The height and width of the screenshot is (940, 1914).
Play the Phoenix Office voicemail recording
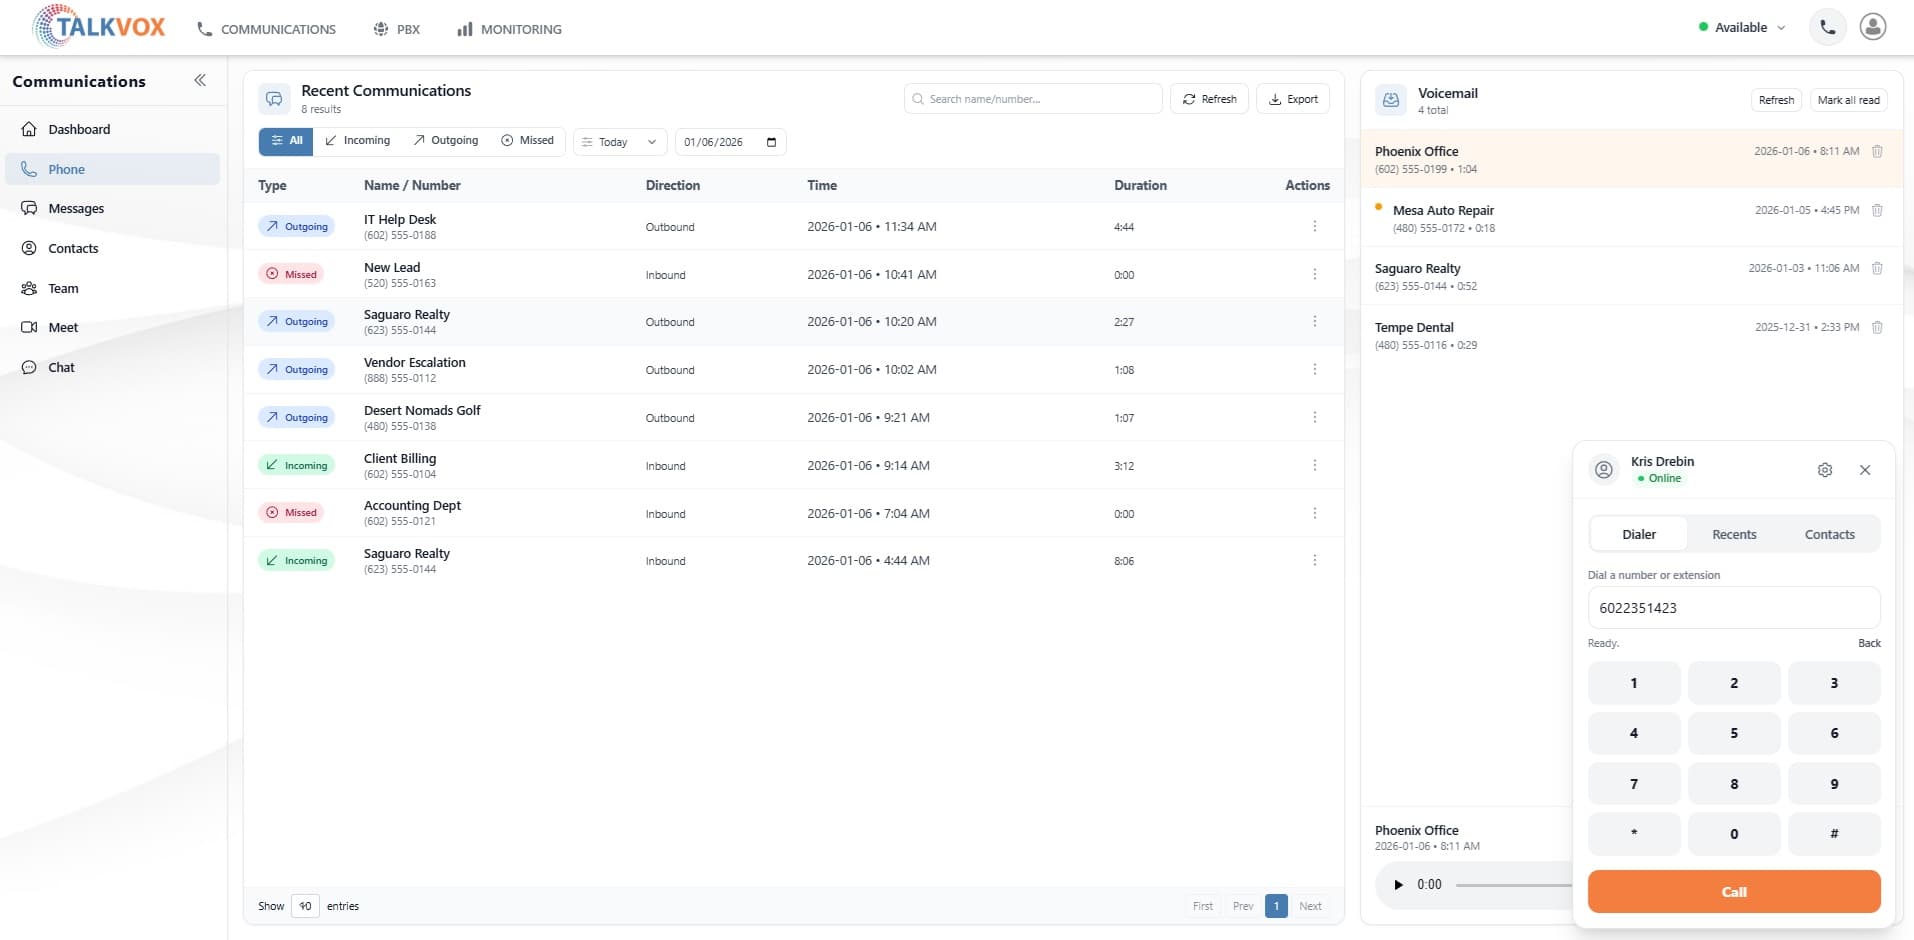click(x=1397, y=884)
